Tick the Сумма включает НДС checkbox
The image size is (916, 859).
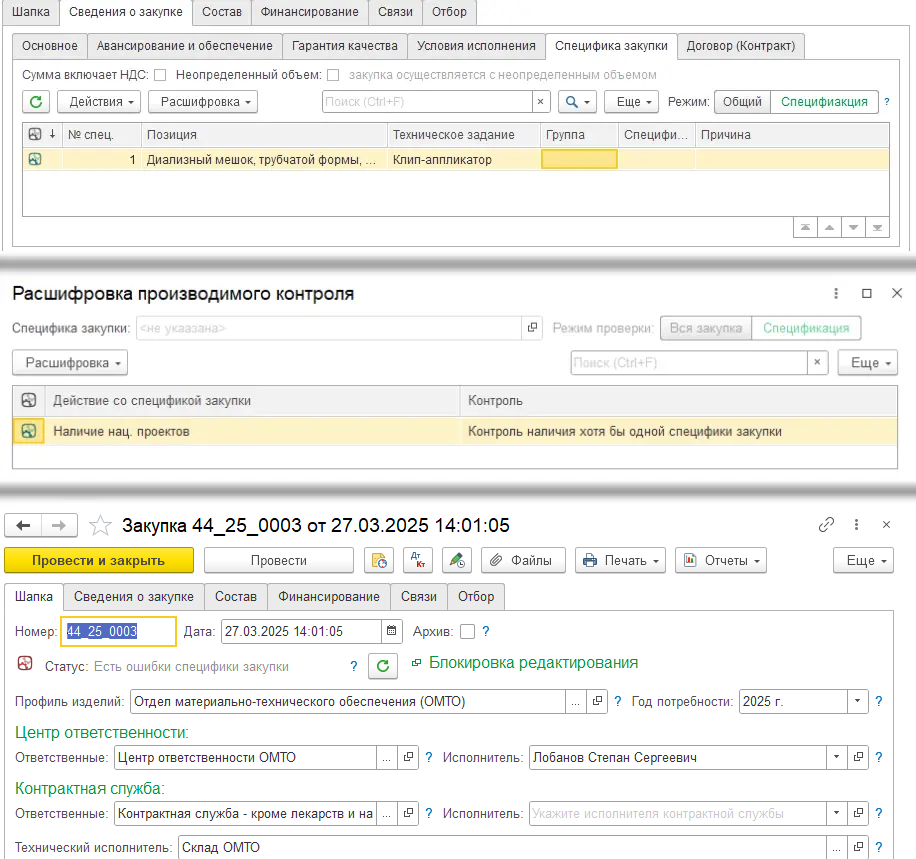click(x=160, y=75)
